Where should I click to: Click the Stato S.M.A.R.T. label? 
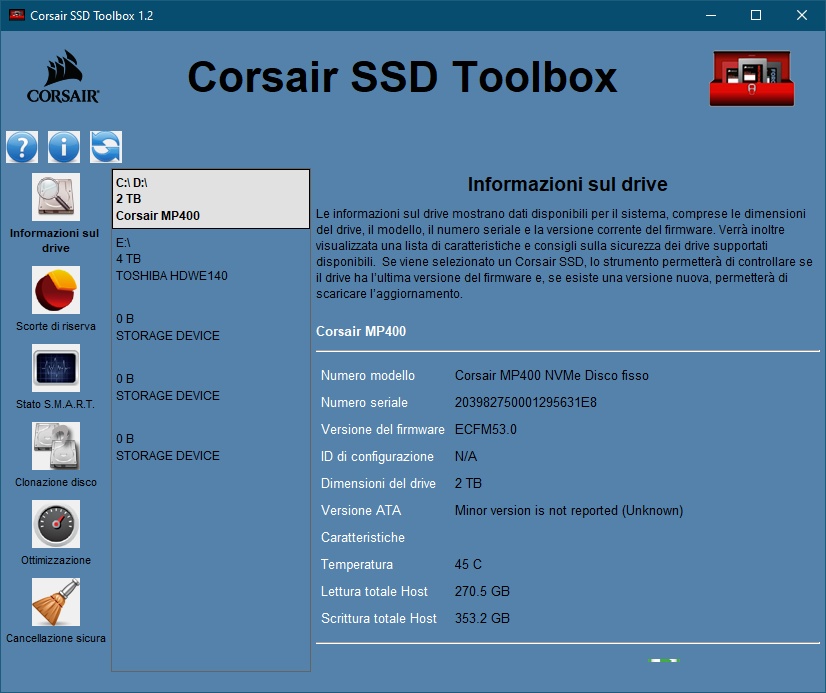tap(55, 404)
